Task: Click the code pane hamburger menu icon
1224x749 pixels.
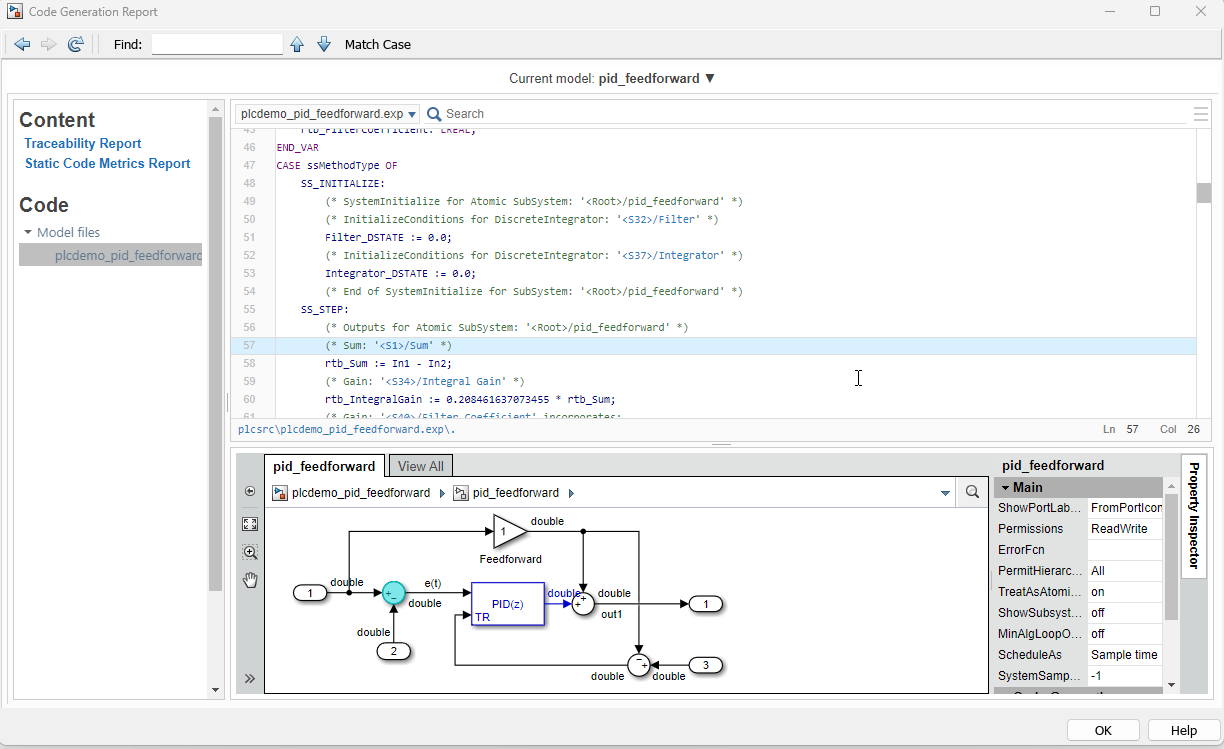Action: tap(1201, 114)
